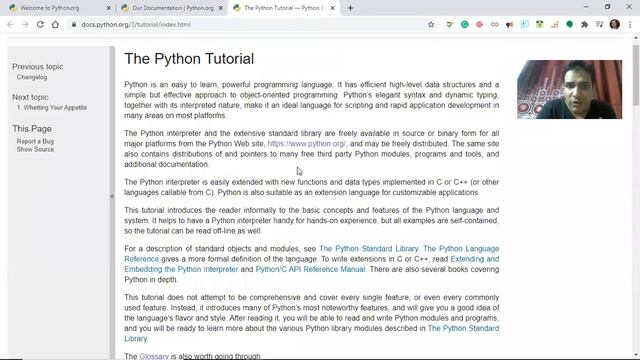Open the light-blue square extension icon
The width and height of the screenshot is (640, 360).
(524, 24)
